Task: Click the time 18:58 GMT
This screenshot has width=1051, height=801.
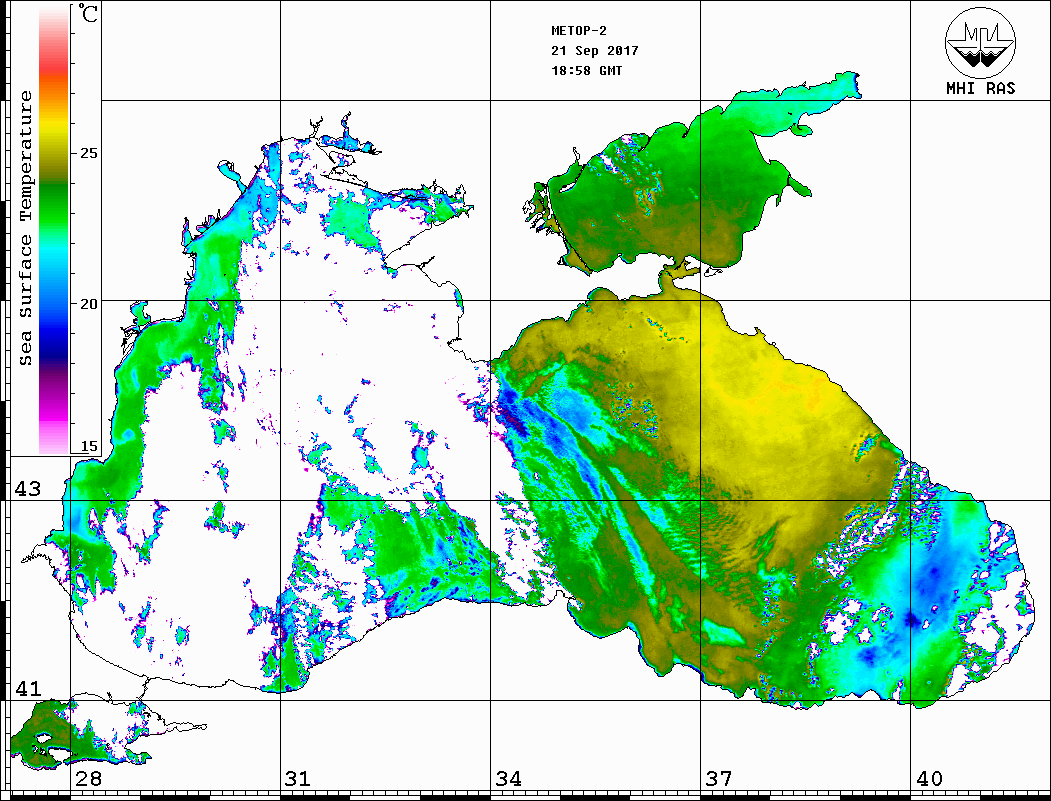Action: [587, 70]
